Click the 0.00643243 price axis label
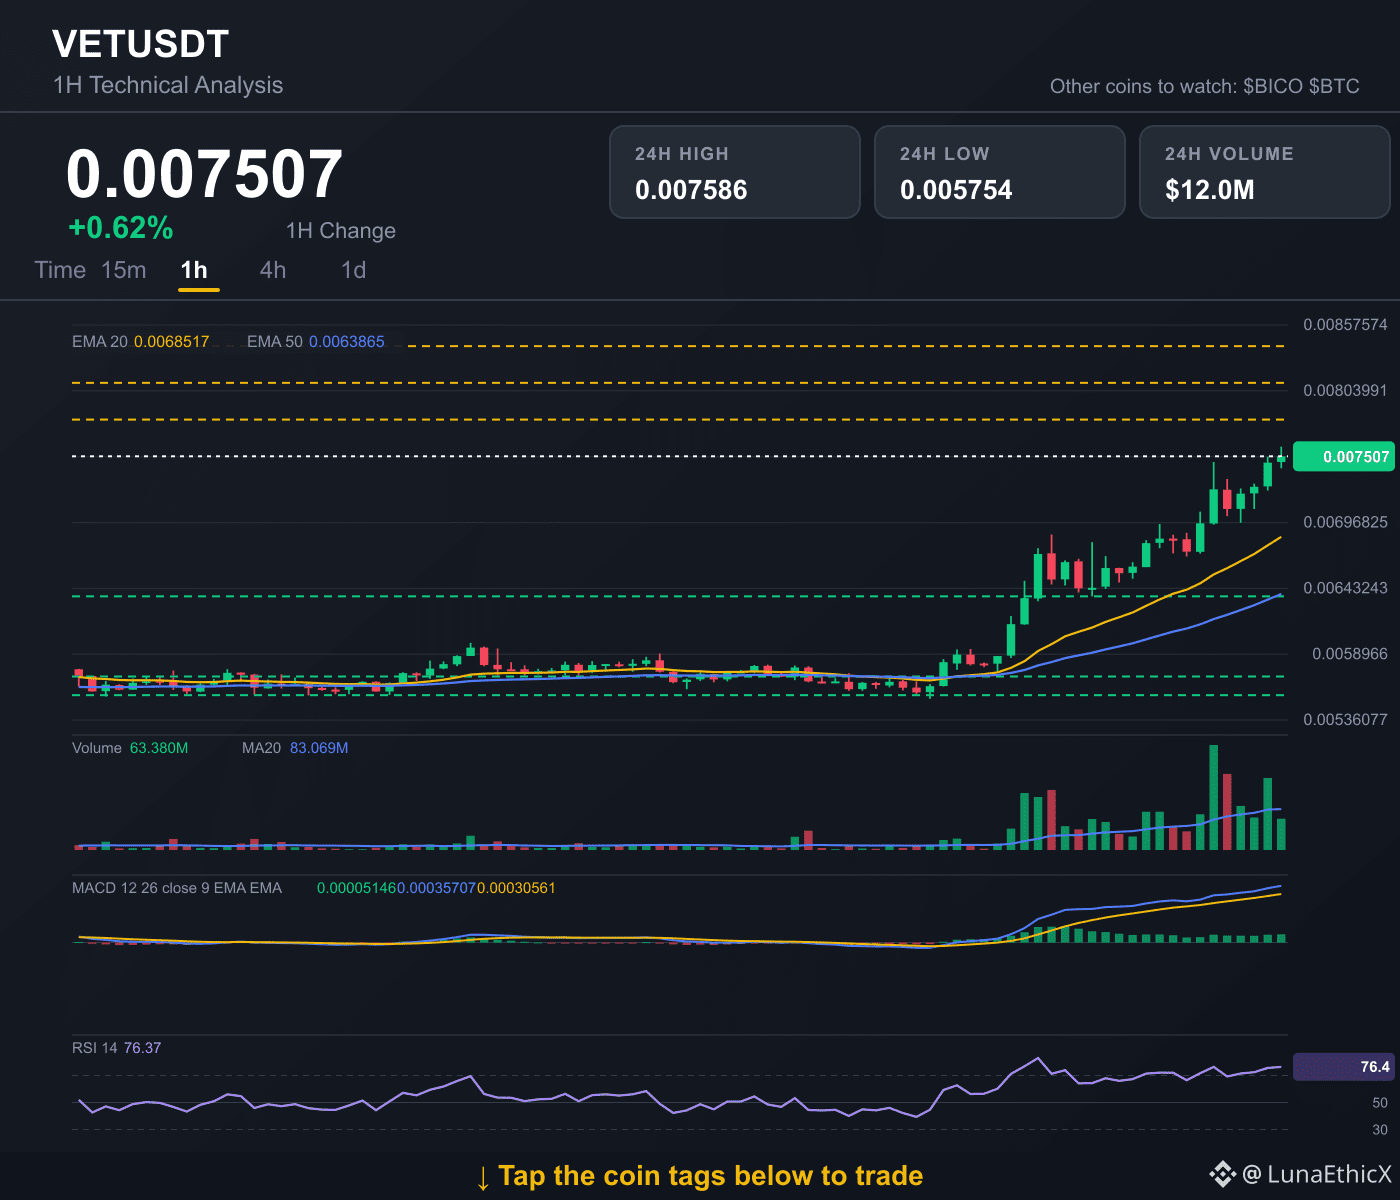 (1345, 588)
